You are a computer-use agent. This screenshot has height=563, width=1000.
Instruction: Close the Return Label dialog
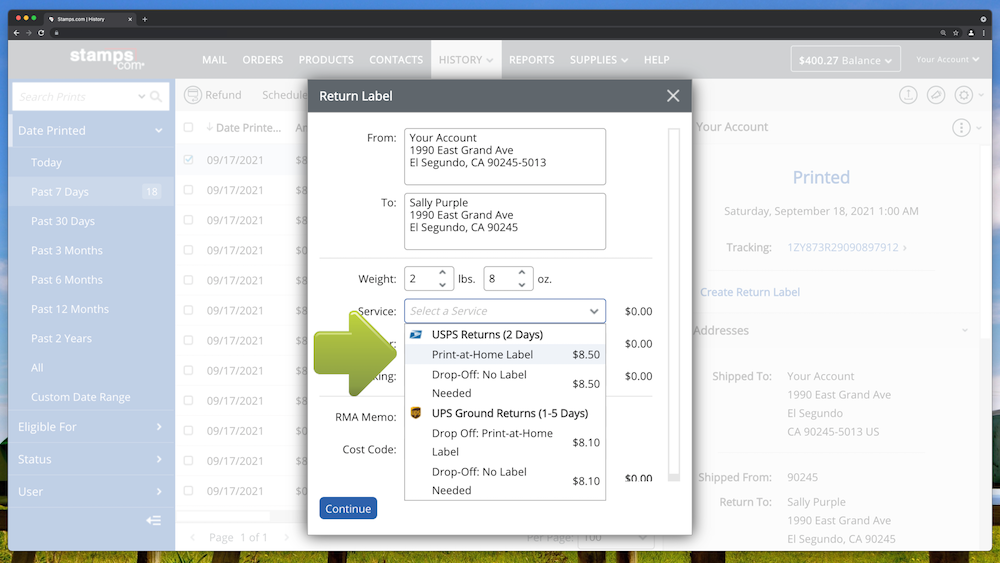[673, 96]
